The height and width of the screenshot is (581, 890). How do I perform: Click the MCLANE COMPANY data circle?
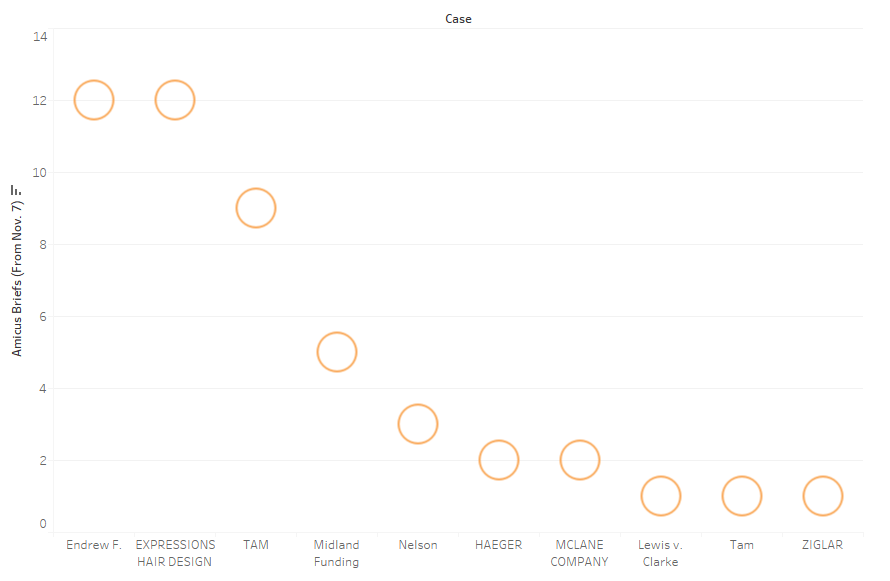pos(579,460)
